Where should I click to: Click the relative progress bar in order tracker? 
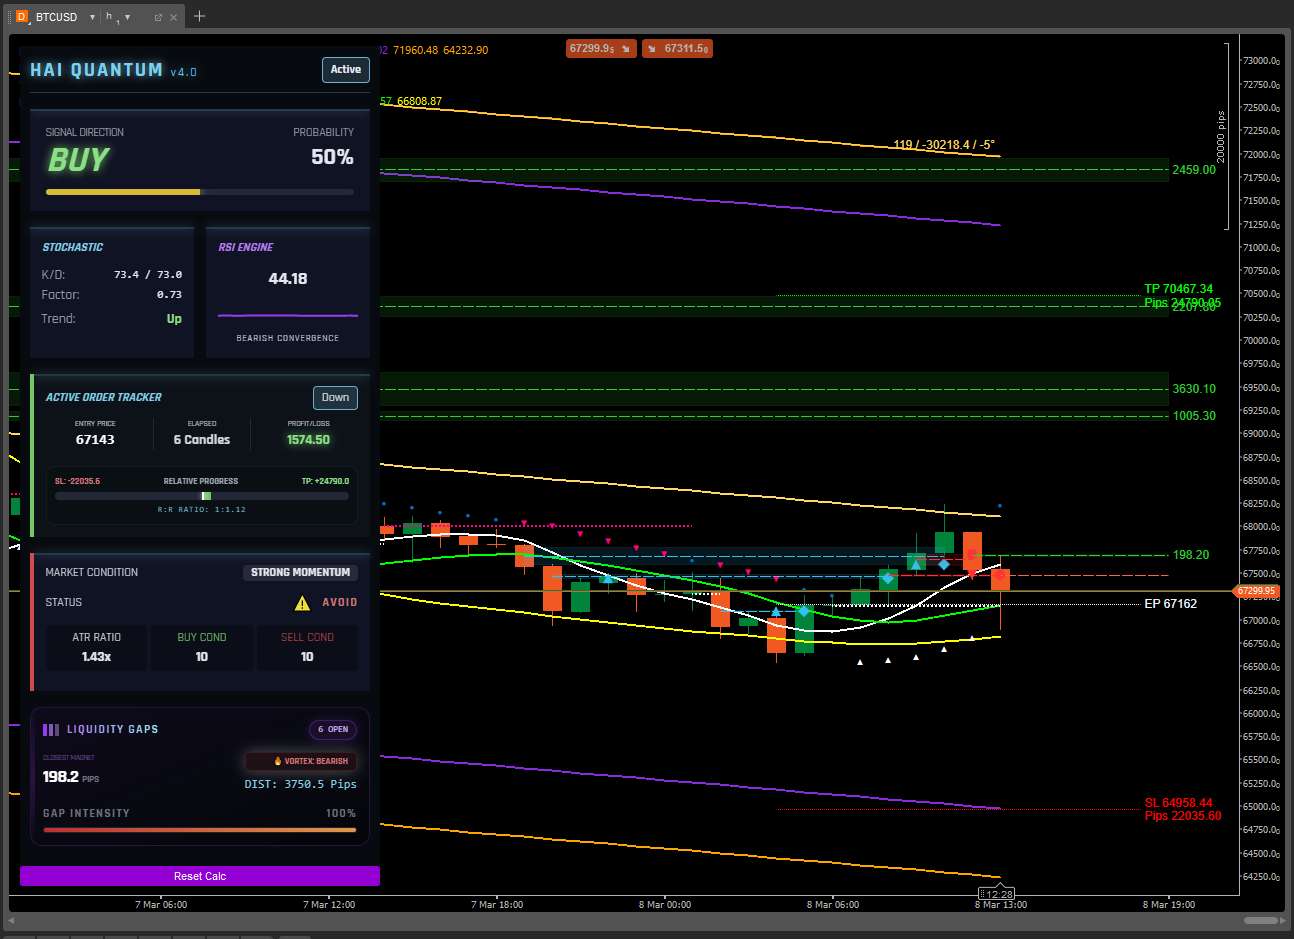pos(202,496)
